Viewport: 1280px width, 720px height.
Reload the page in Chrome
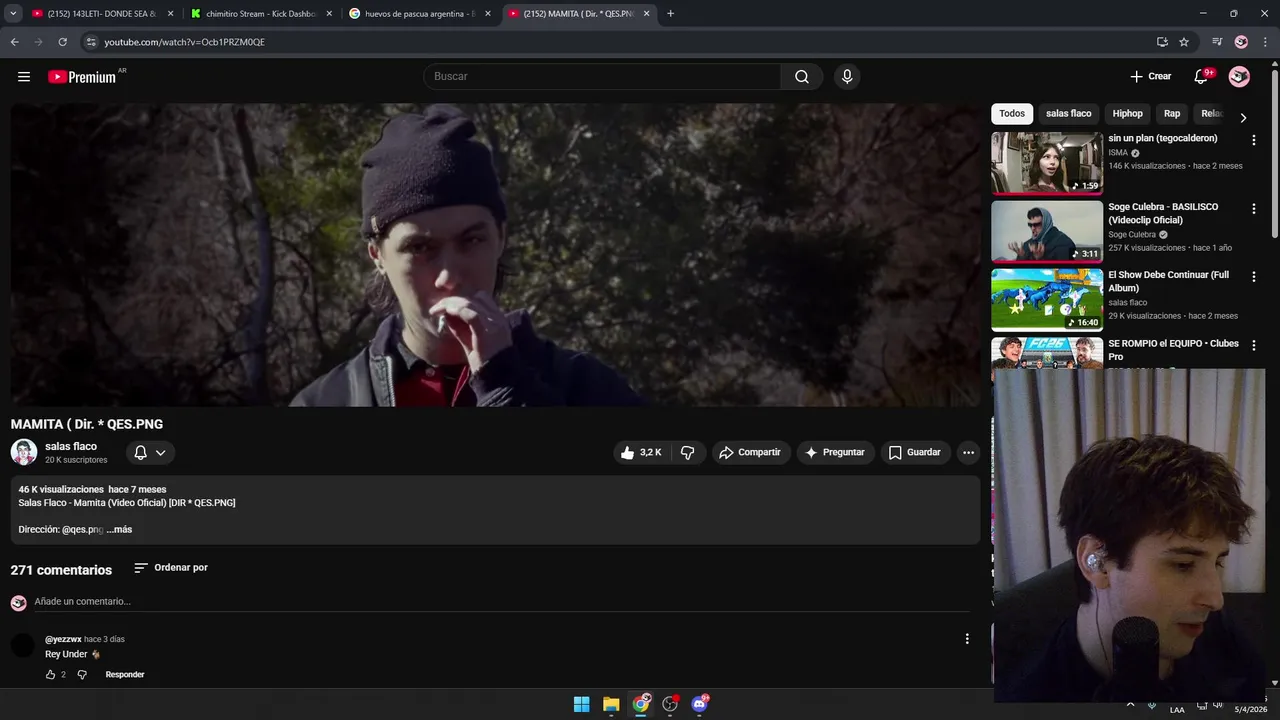tap(62, 42)
